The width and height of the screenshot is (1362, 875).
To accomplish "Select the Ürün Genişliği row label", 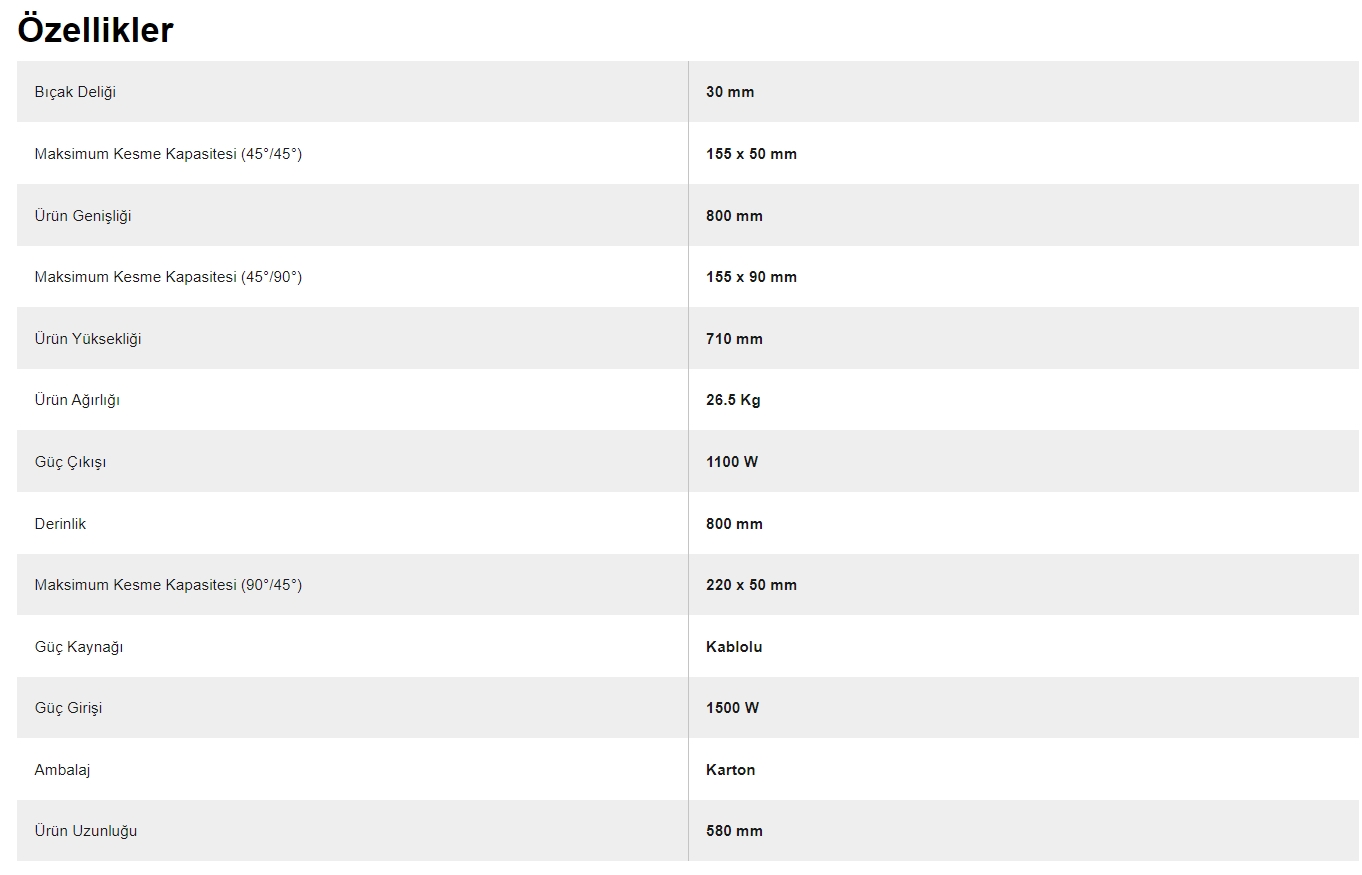I will [83, 216].
